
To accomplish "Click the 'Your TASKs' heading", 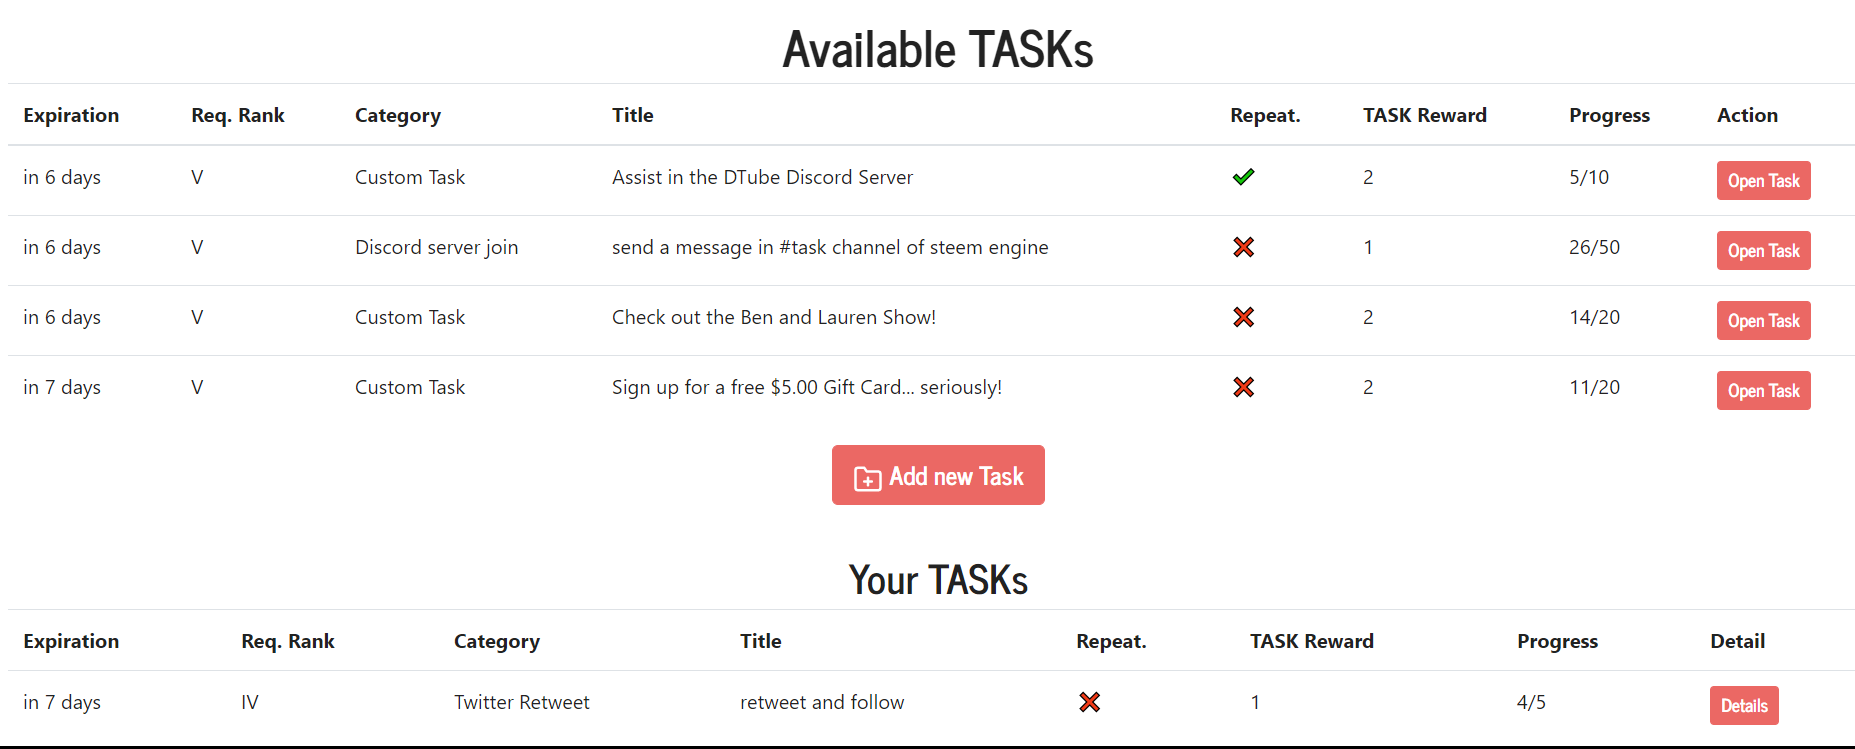I will tap(938, 580).
